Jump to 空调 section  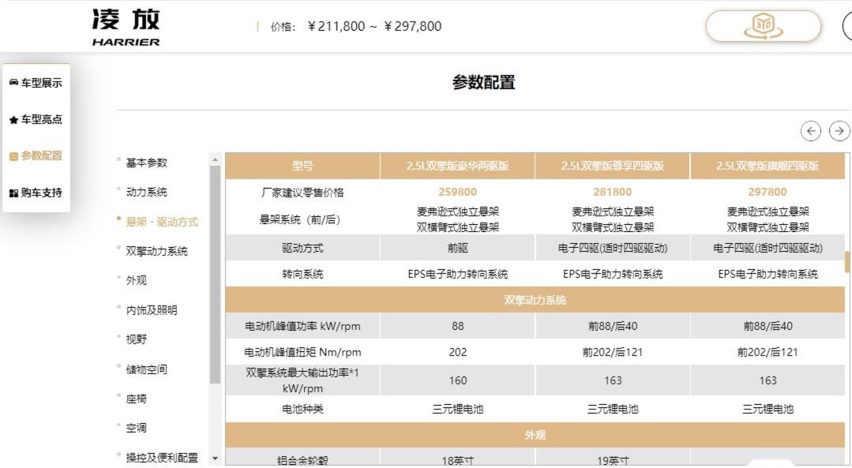136,428
